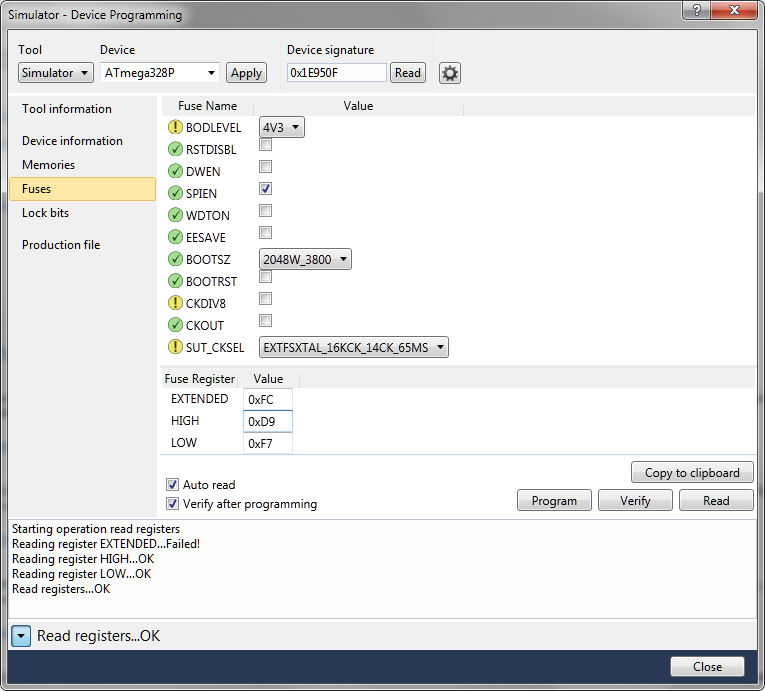Click the Verify button

[635, 500]
